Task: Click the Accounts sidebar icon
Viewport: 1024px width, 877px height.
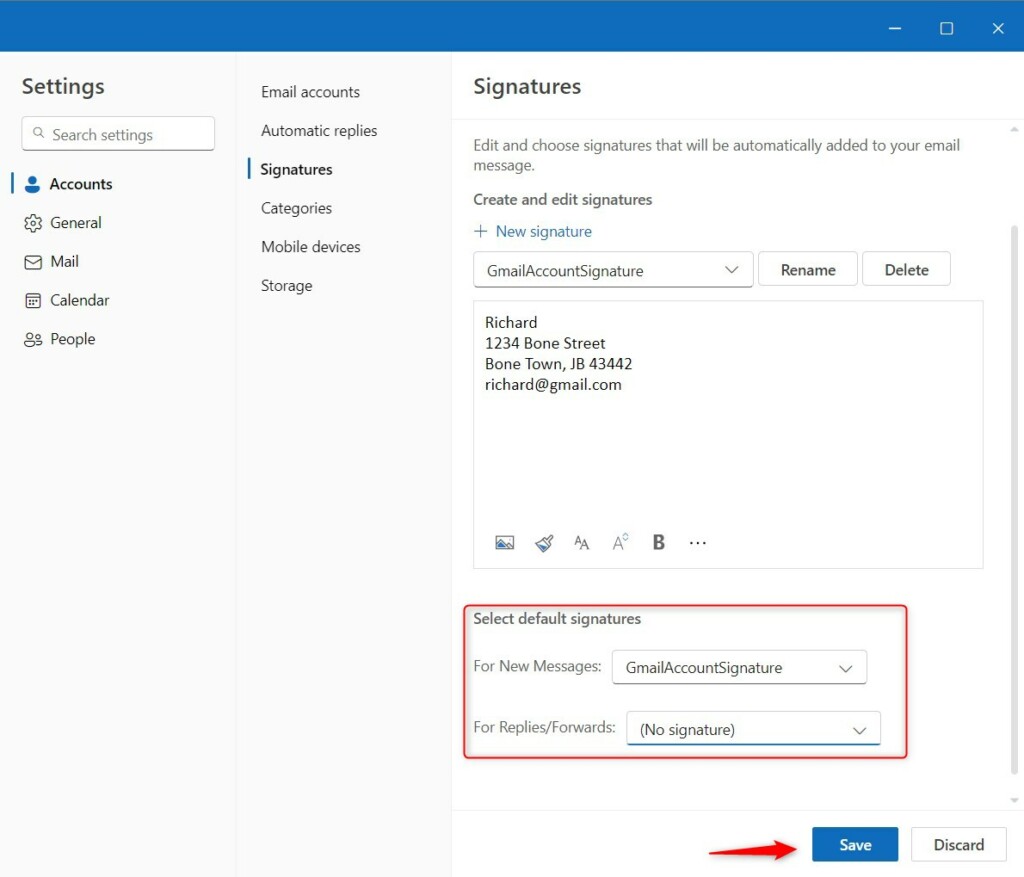Action: [x=33, y=184]
